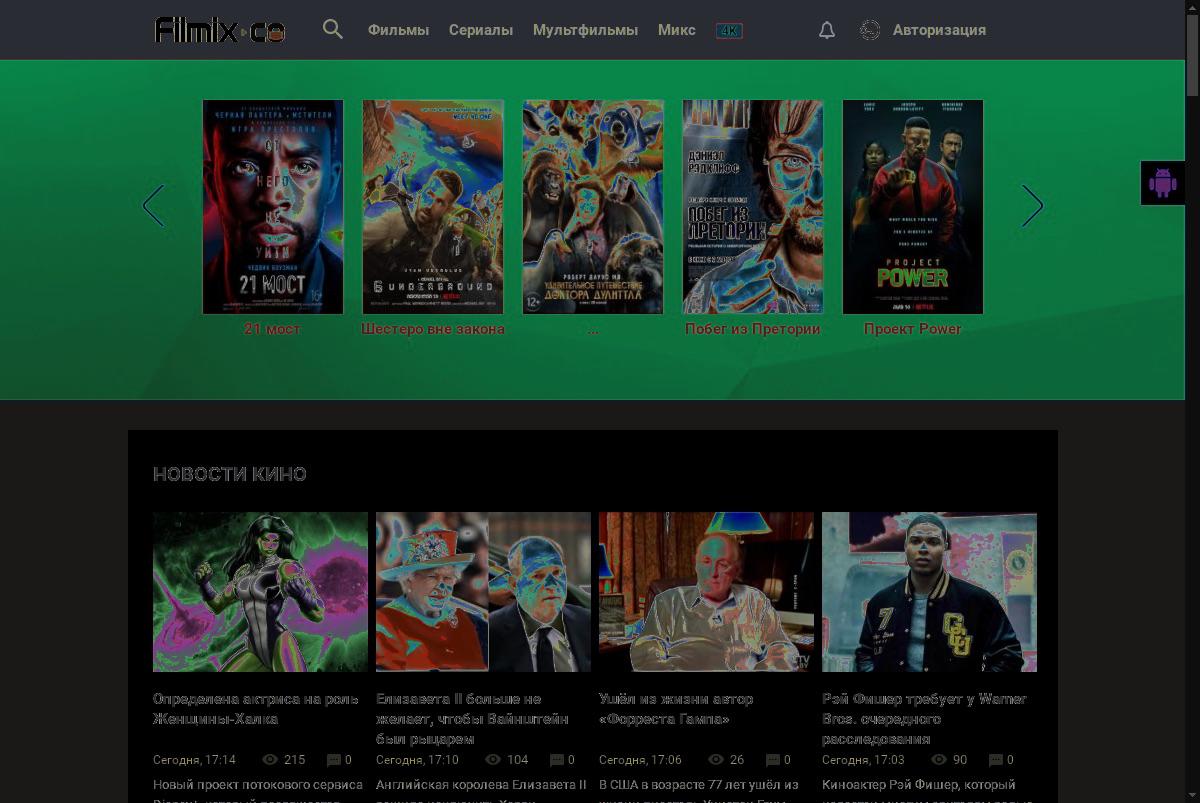
Task: Open the Queen Elizabeth news image
Action: click(x=483, y=592)
